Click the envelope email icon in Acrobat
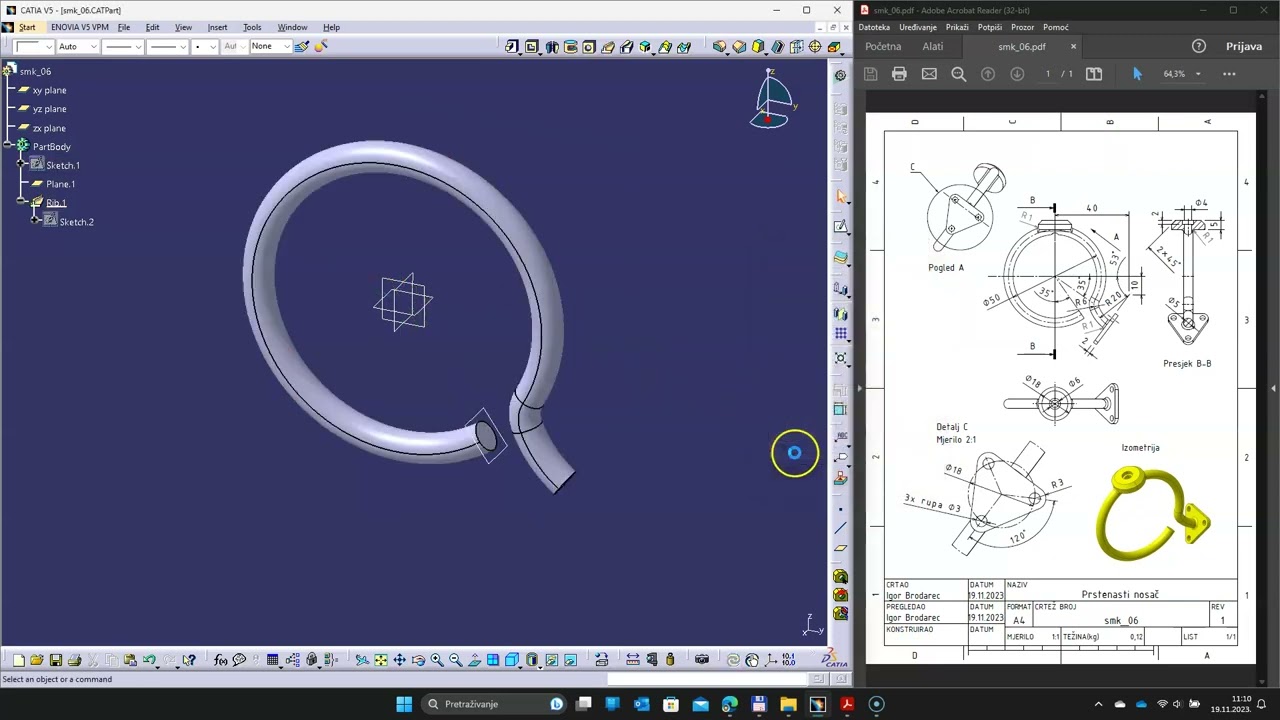 (929, 74)
